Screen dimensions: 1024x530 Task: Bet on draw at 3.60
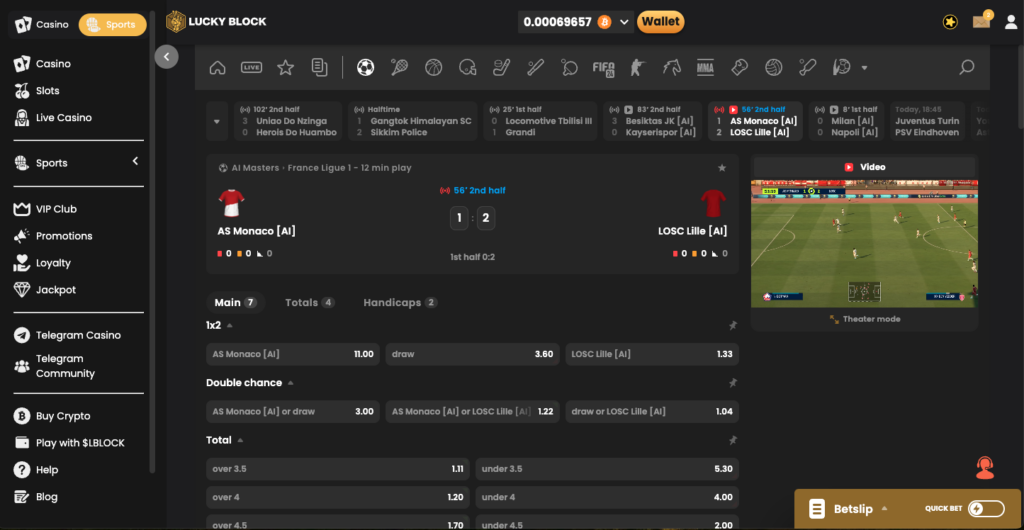(x=472, y=354)
